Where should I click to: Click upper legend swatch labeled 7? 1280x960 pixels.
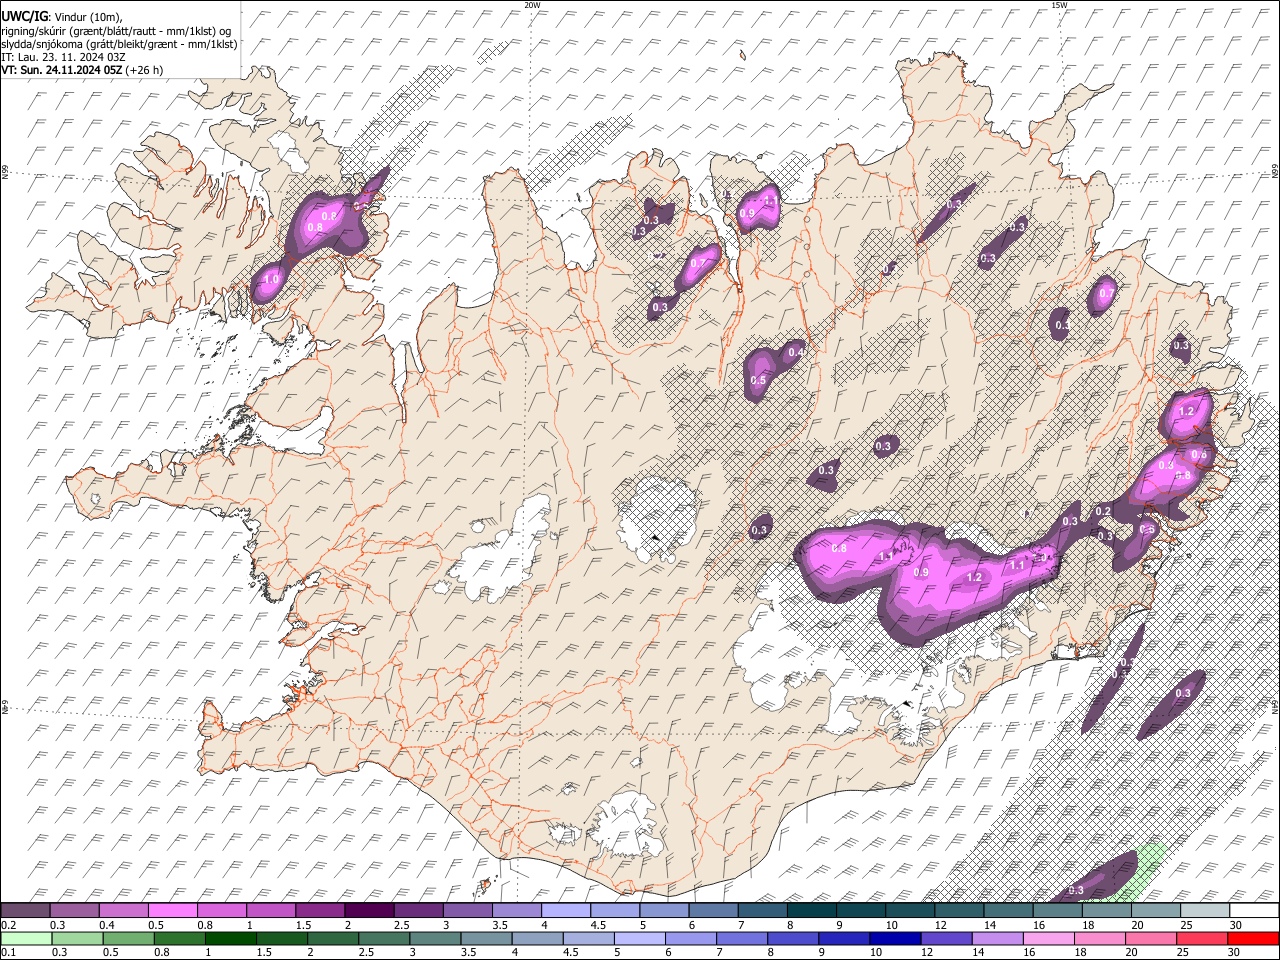[761, 910]
